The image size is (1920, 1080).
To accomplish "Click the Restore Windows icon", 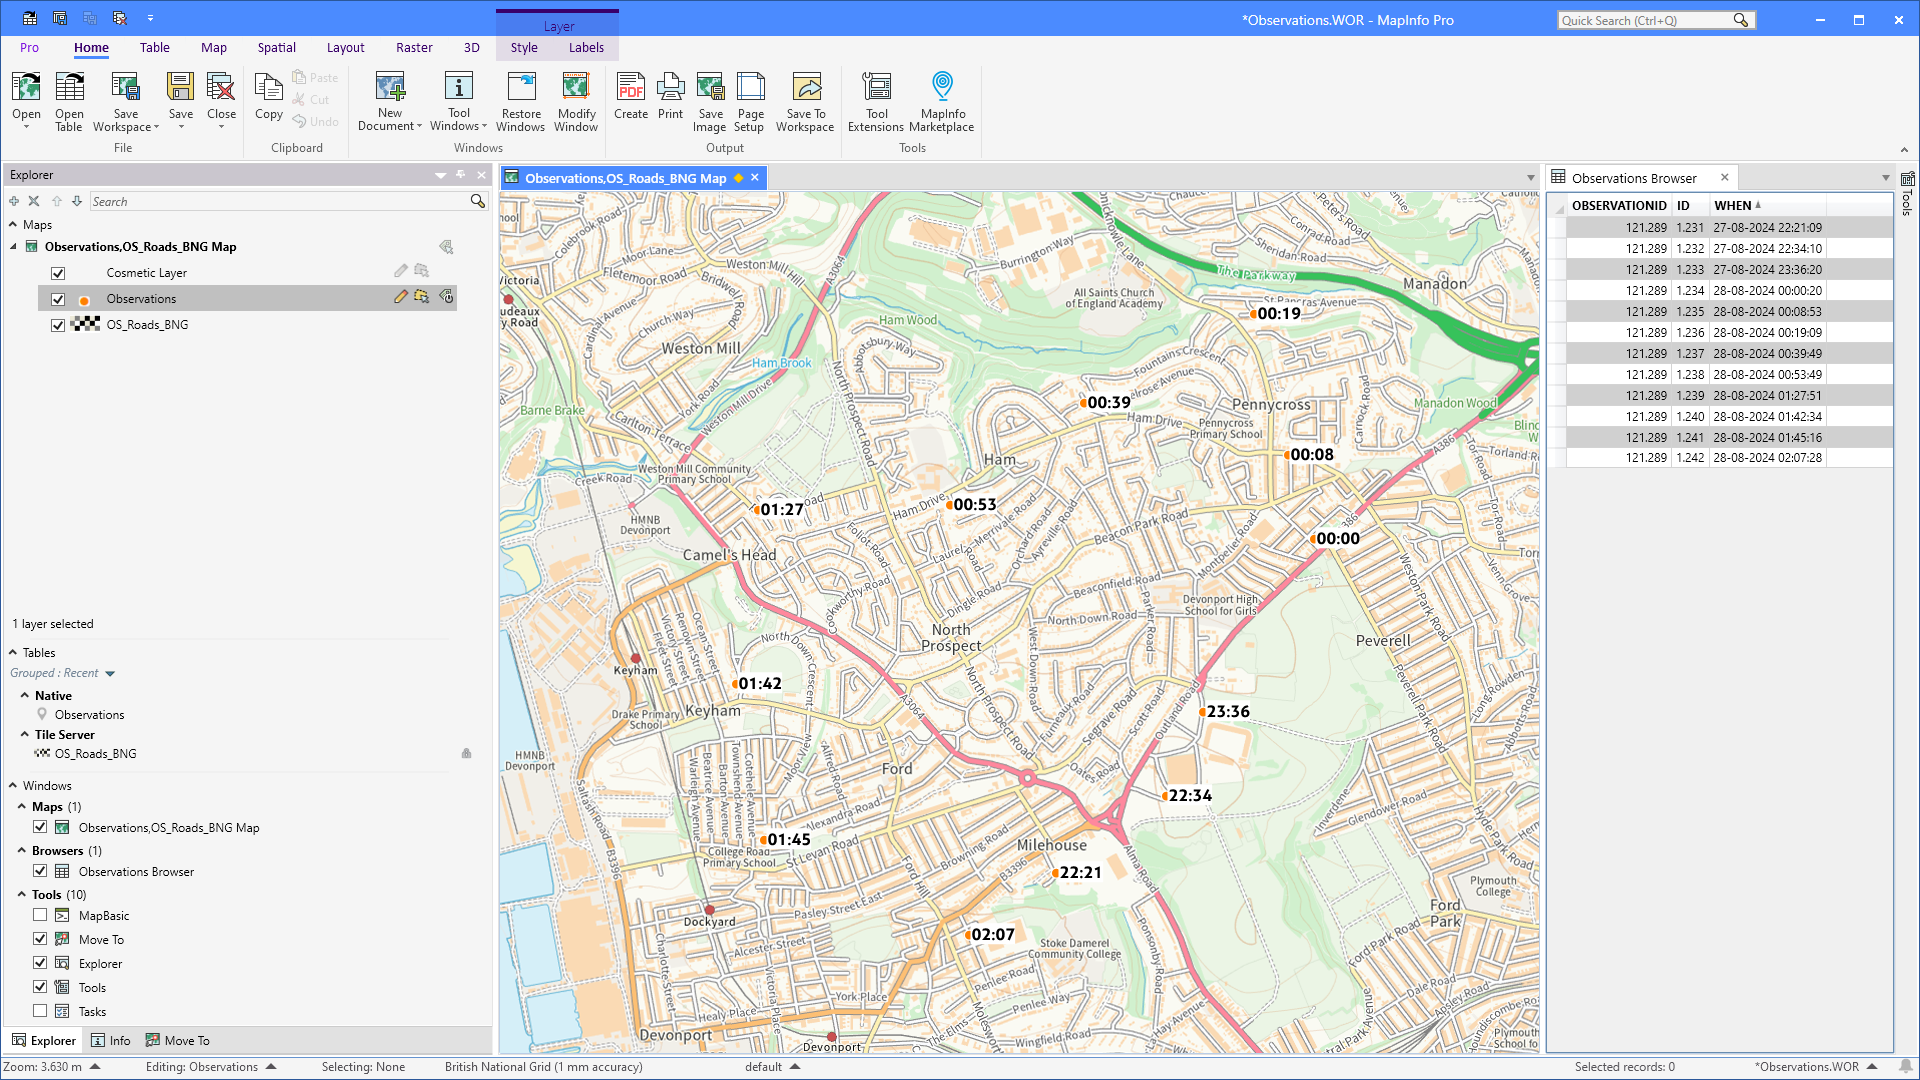I will pos(521,101).
